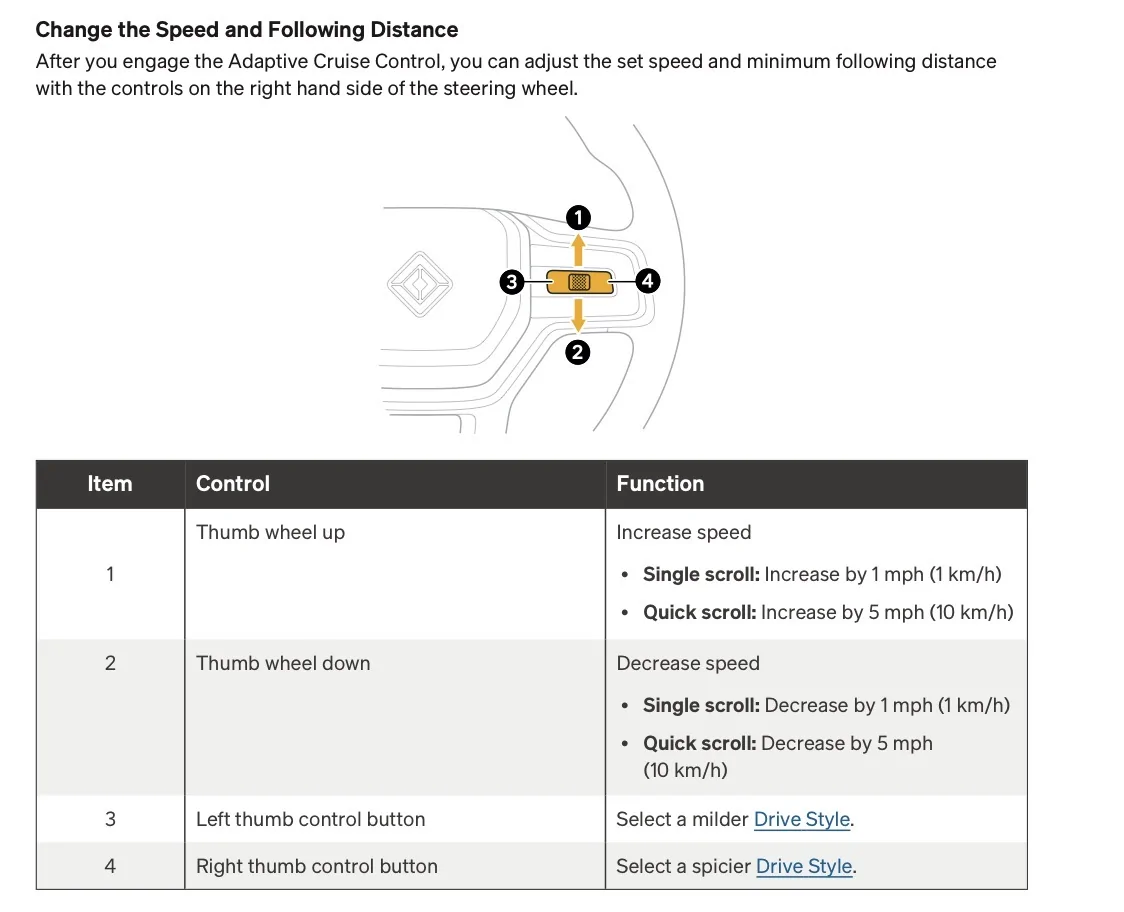
Task: Select the Right thumb control button cell
Action: click(395, 866)
